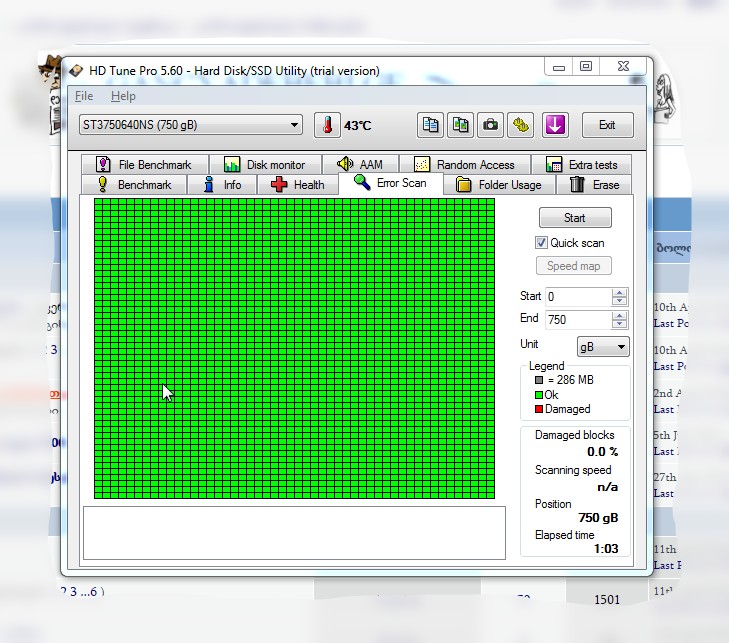Click the Start scan button
The width and height of the screenshot is (729, 643).
(575, 218)
